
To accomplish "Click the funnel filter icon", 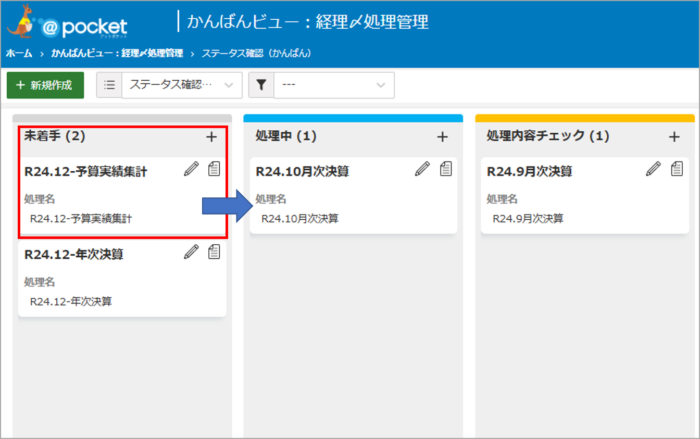I will pos(261,85).
